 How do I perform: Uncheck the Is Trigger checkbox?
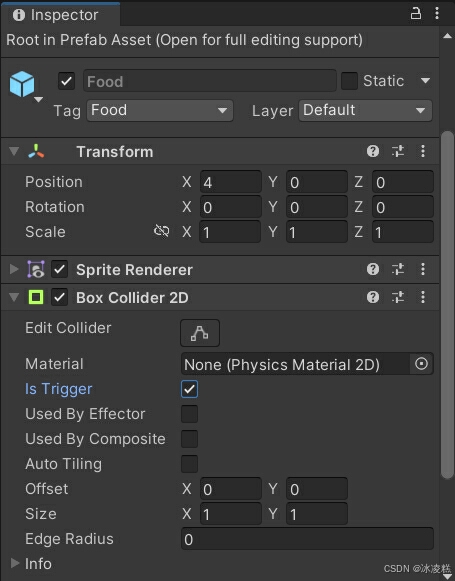click(189, 389)
